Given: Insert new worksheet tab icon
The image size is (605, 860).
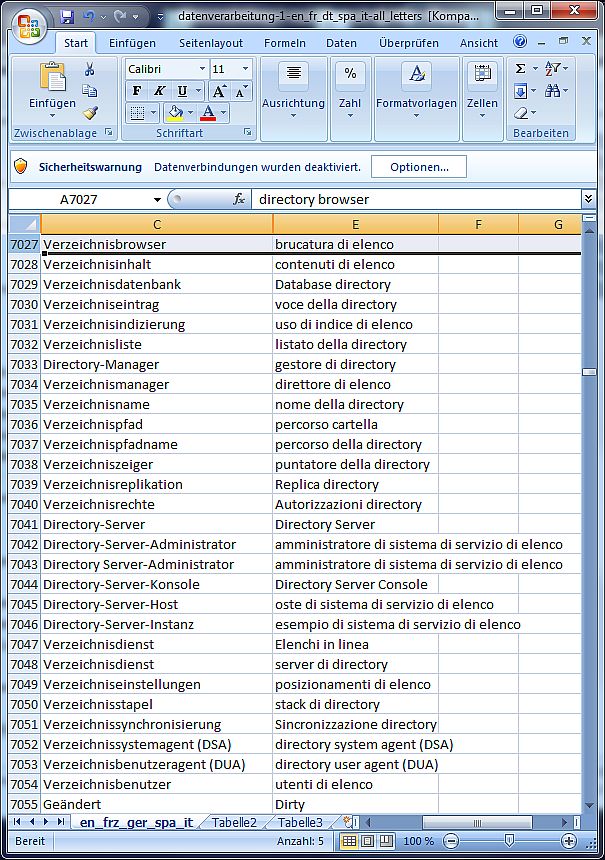Looking at the screenshot, I should [348, 822].
